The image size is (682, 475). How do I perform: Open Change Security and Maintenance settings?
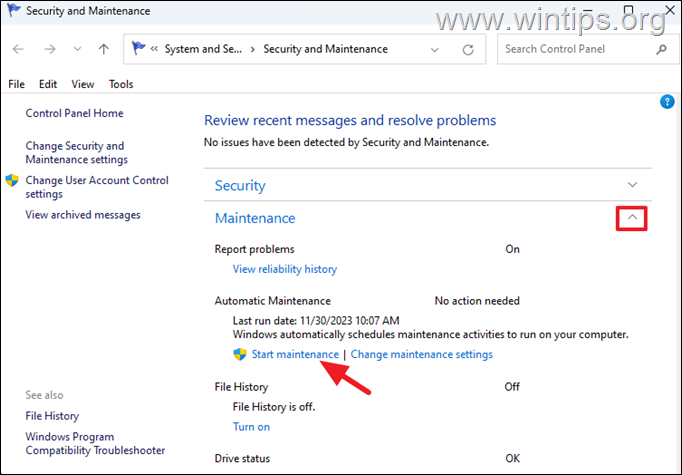pos(77,153)
